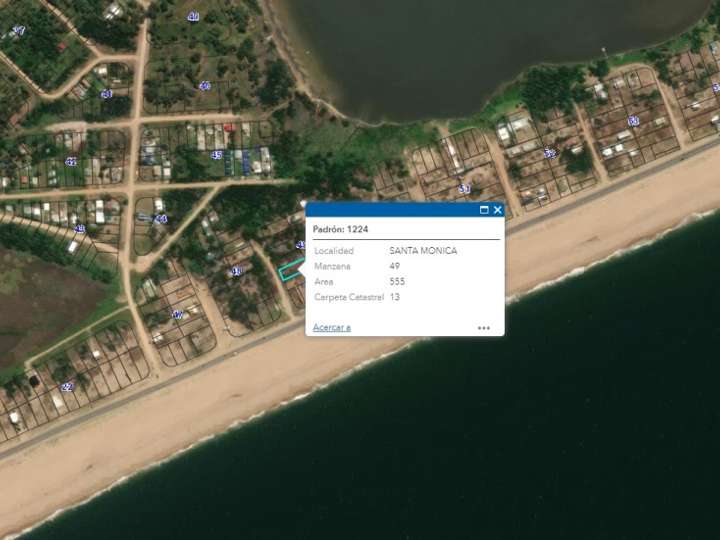The height and width of the screenshot is (540, 720).
Task: Click block label 47 on the map
Action: pyautogui.click(x=177, y=315)
